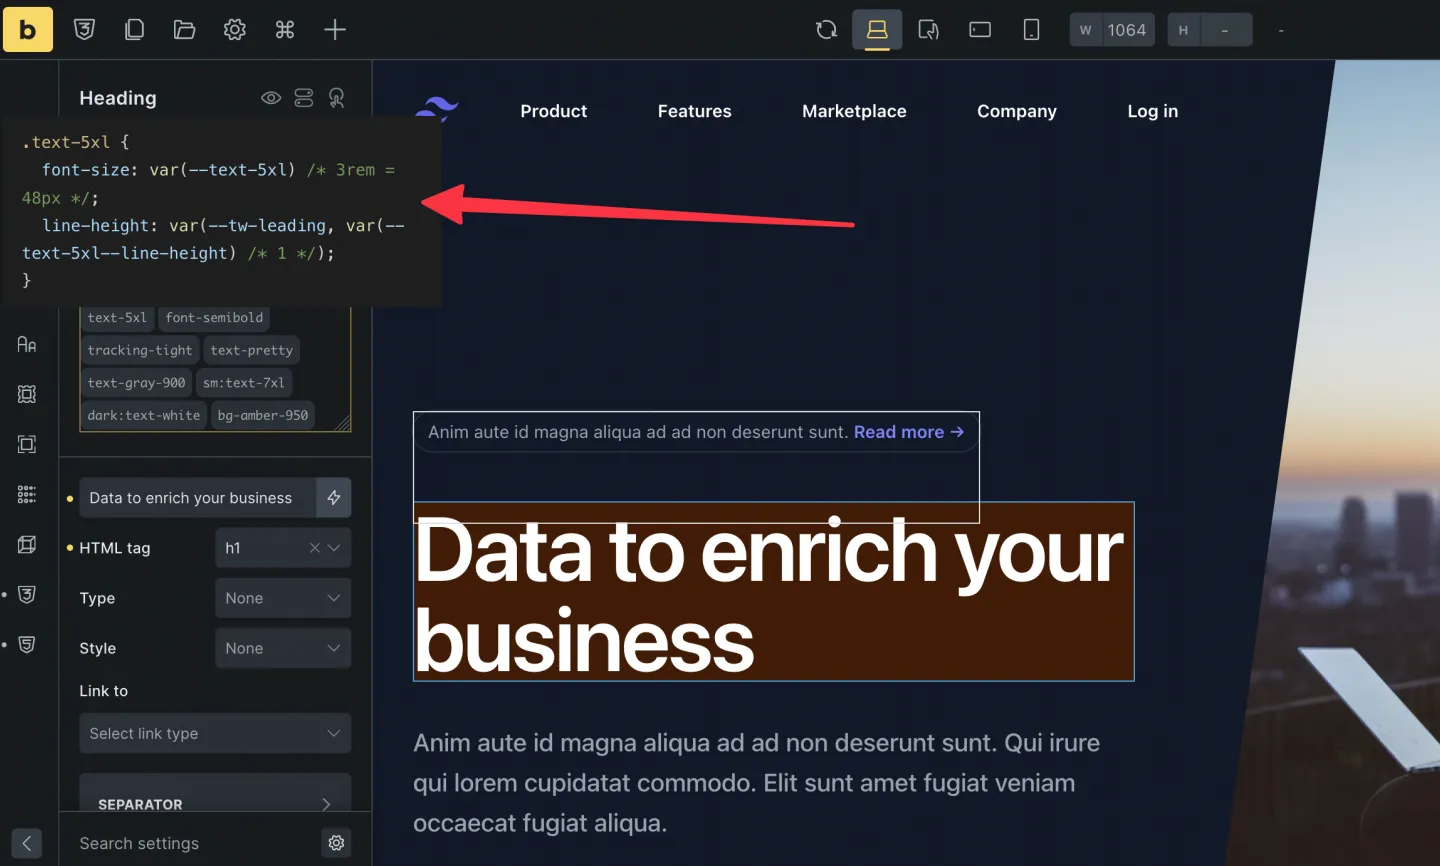Open typography settings via the Aa sidebar icon

pos(25,344)
